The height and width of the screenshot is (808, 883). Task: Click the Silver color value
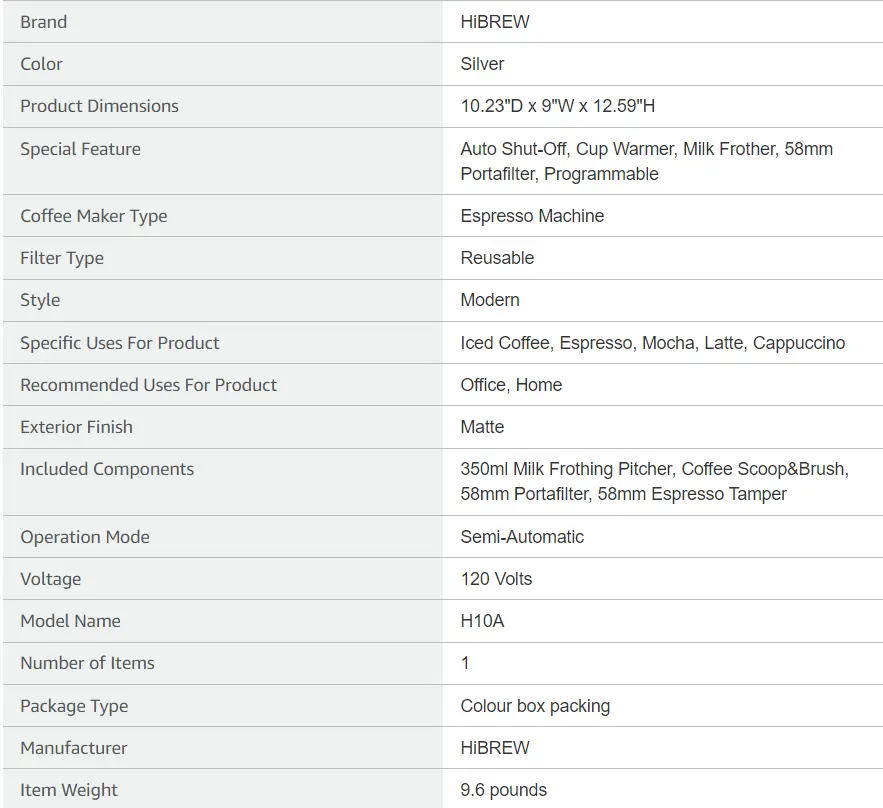tap(482, 64)
